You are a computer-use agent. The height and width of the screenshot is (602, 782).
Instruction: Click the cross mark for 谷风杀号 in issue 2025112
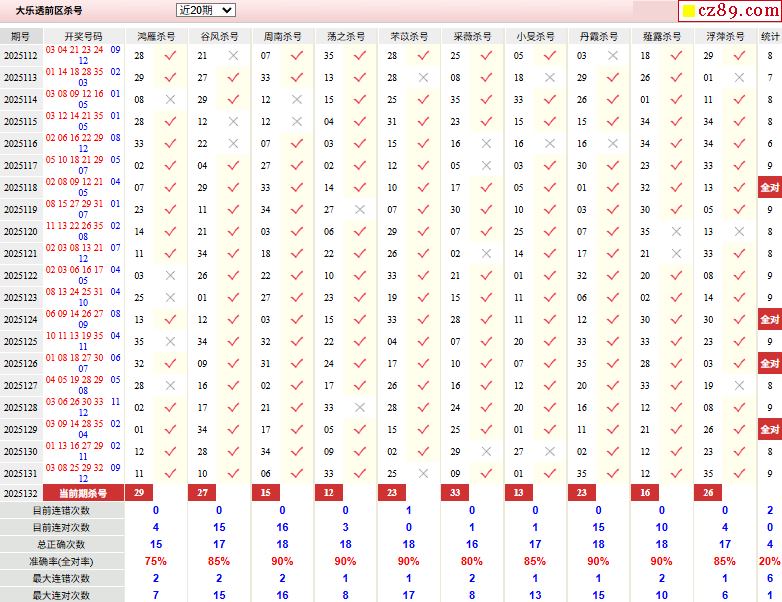pyautogui.click(x=233, y=56)
